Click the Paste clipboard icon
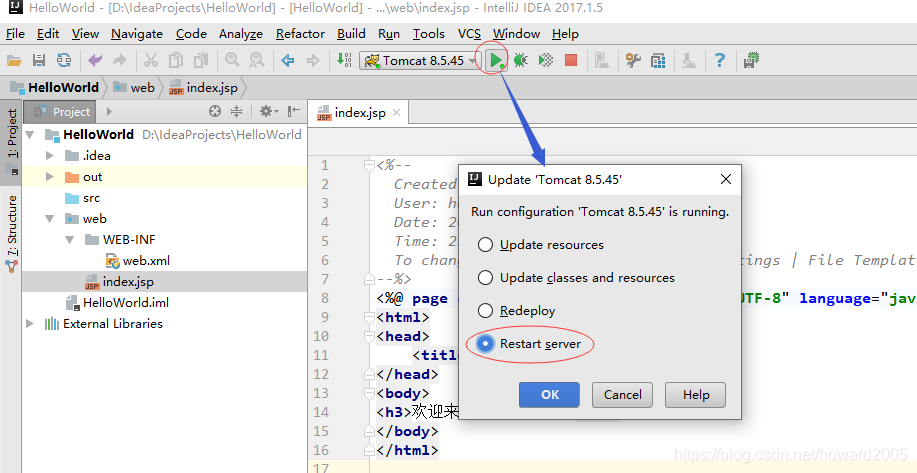The height and width of the screenshot is (473, 917). [201, 60]
